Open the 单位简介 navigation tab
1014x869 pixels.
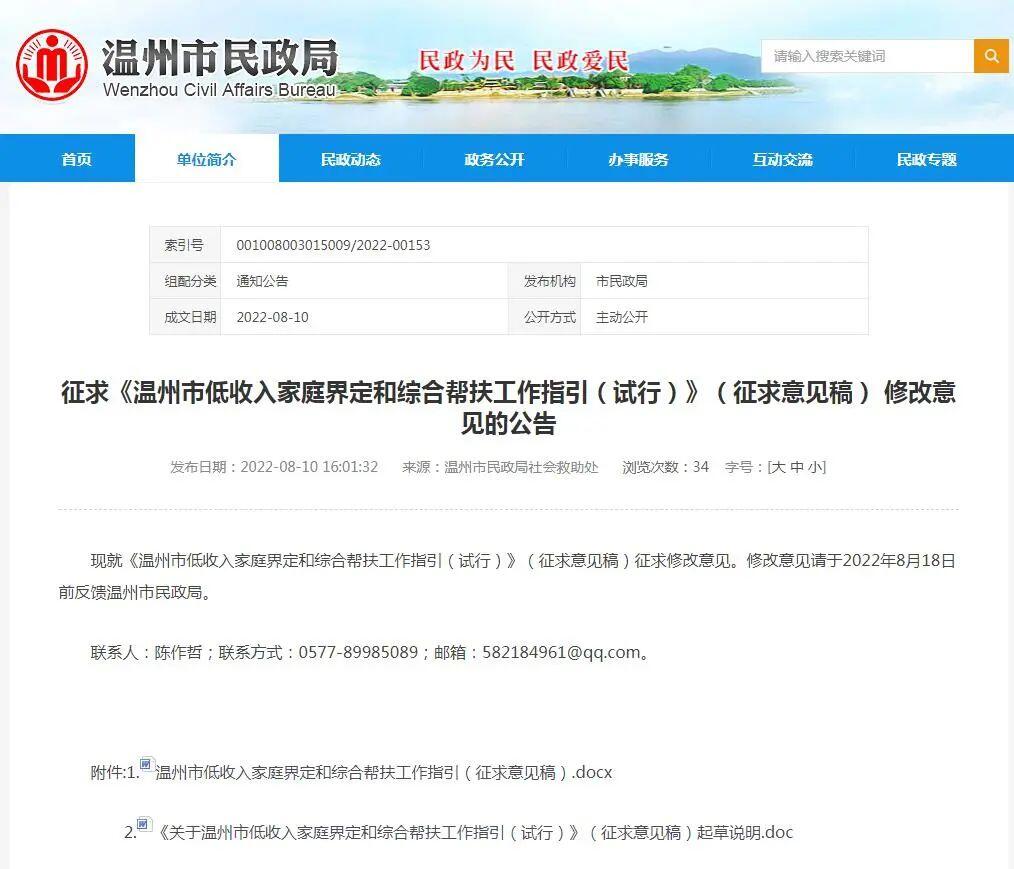click(207, 159)
